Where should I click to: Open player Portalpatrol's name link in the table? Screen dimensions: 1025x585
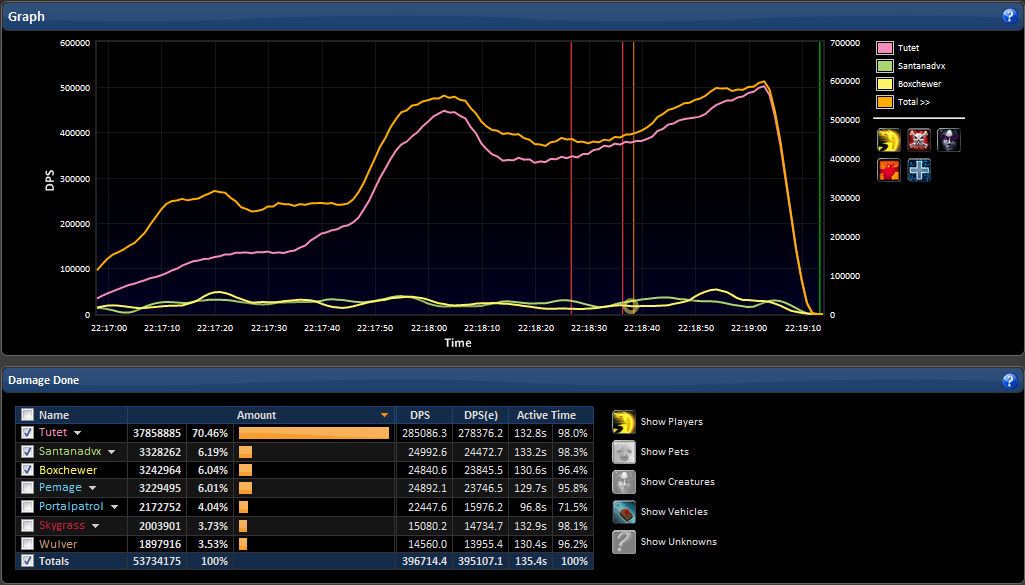71,507
